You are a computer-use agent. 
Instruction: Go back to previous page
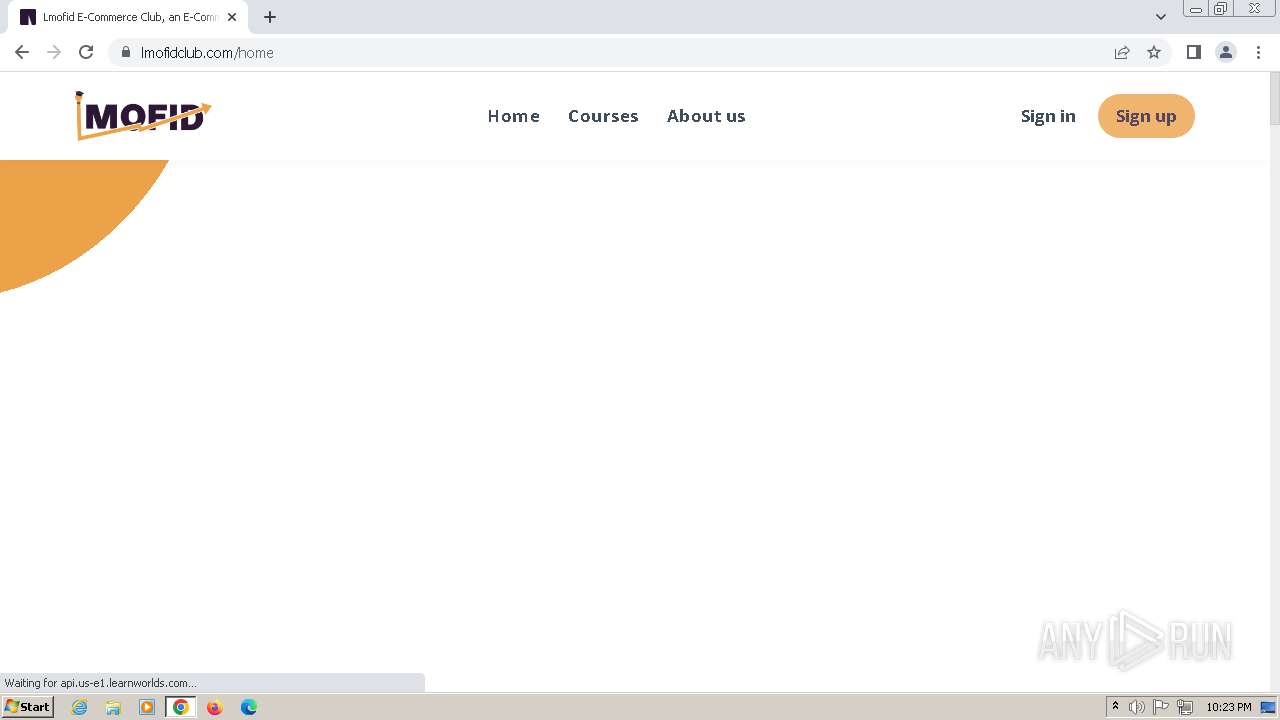click(22, 52)
